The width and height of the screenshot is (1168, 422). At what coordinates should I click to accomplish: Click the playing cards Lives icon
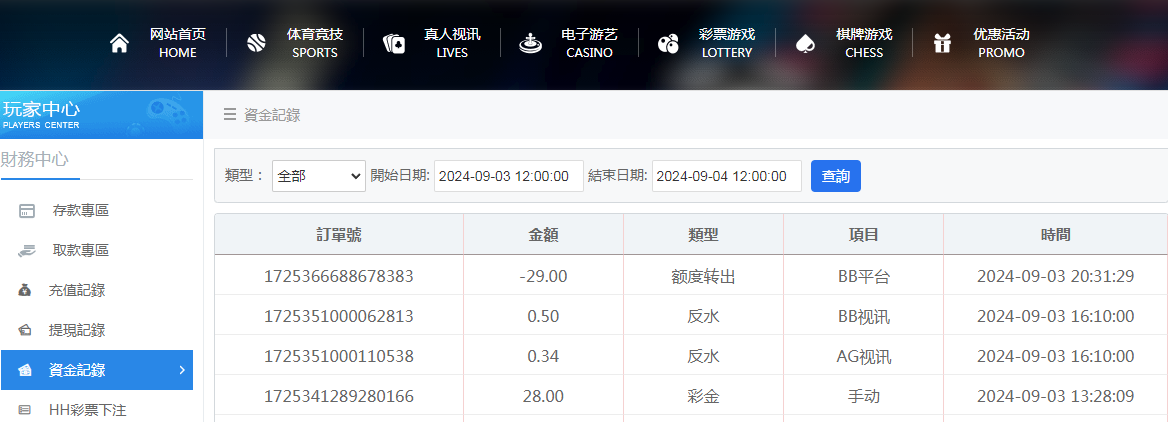click(394, 43)
